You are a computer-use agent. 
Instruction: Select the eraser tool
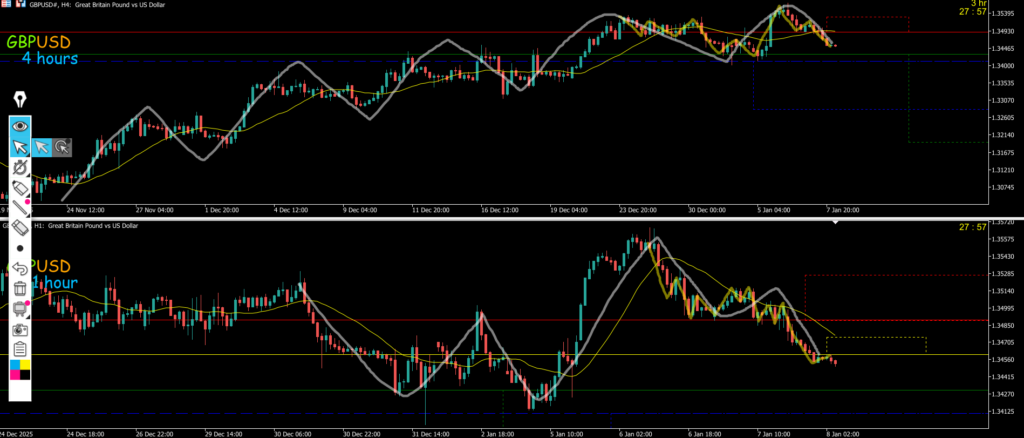click(20, 227)
